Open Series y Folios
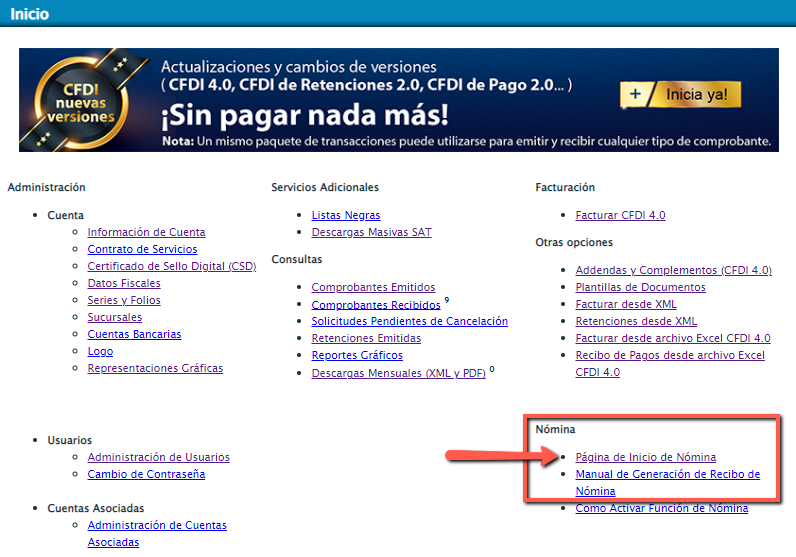This screenshot has height=557, width=796. click(x=124, y=300)
